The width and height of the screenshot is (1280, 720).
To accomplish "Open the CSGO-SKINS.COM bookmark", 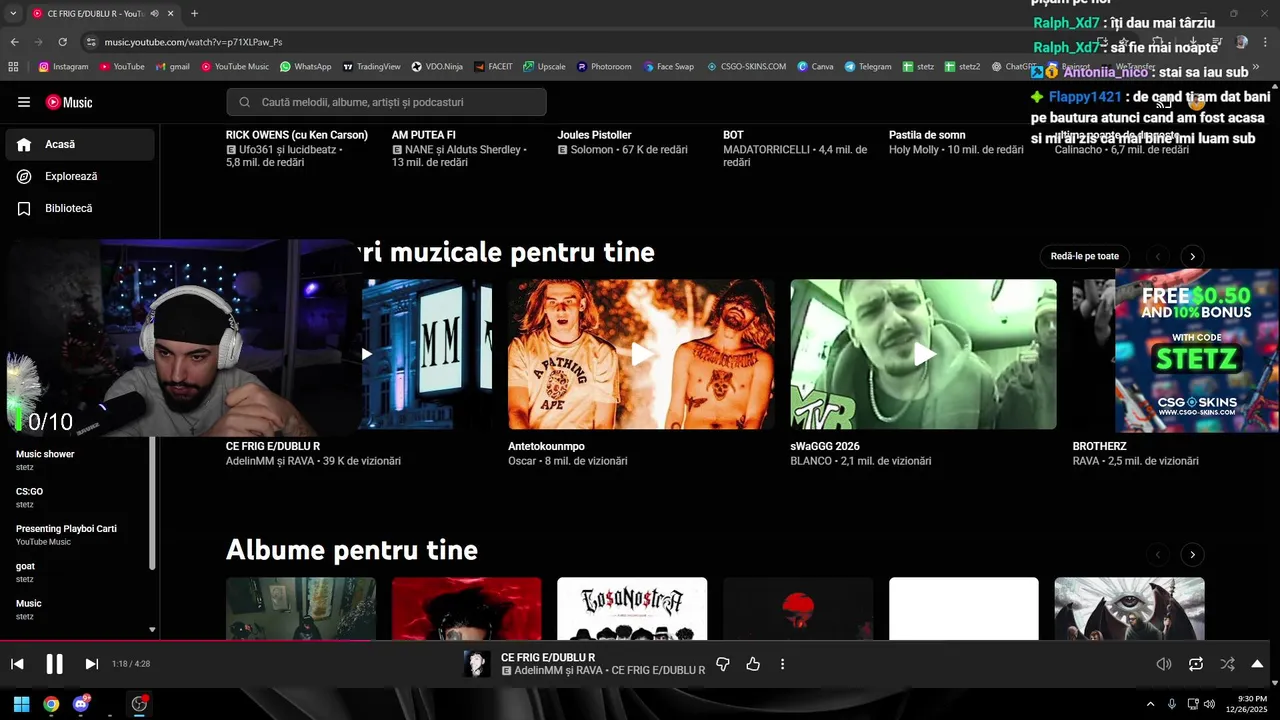I will pyautogui.click(x=746, y=67).
